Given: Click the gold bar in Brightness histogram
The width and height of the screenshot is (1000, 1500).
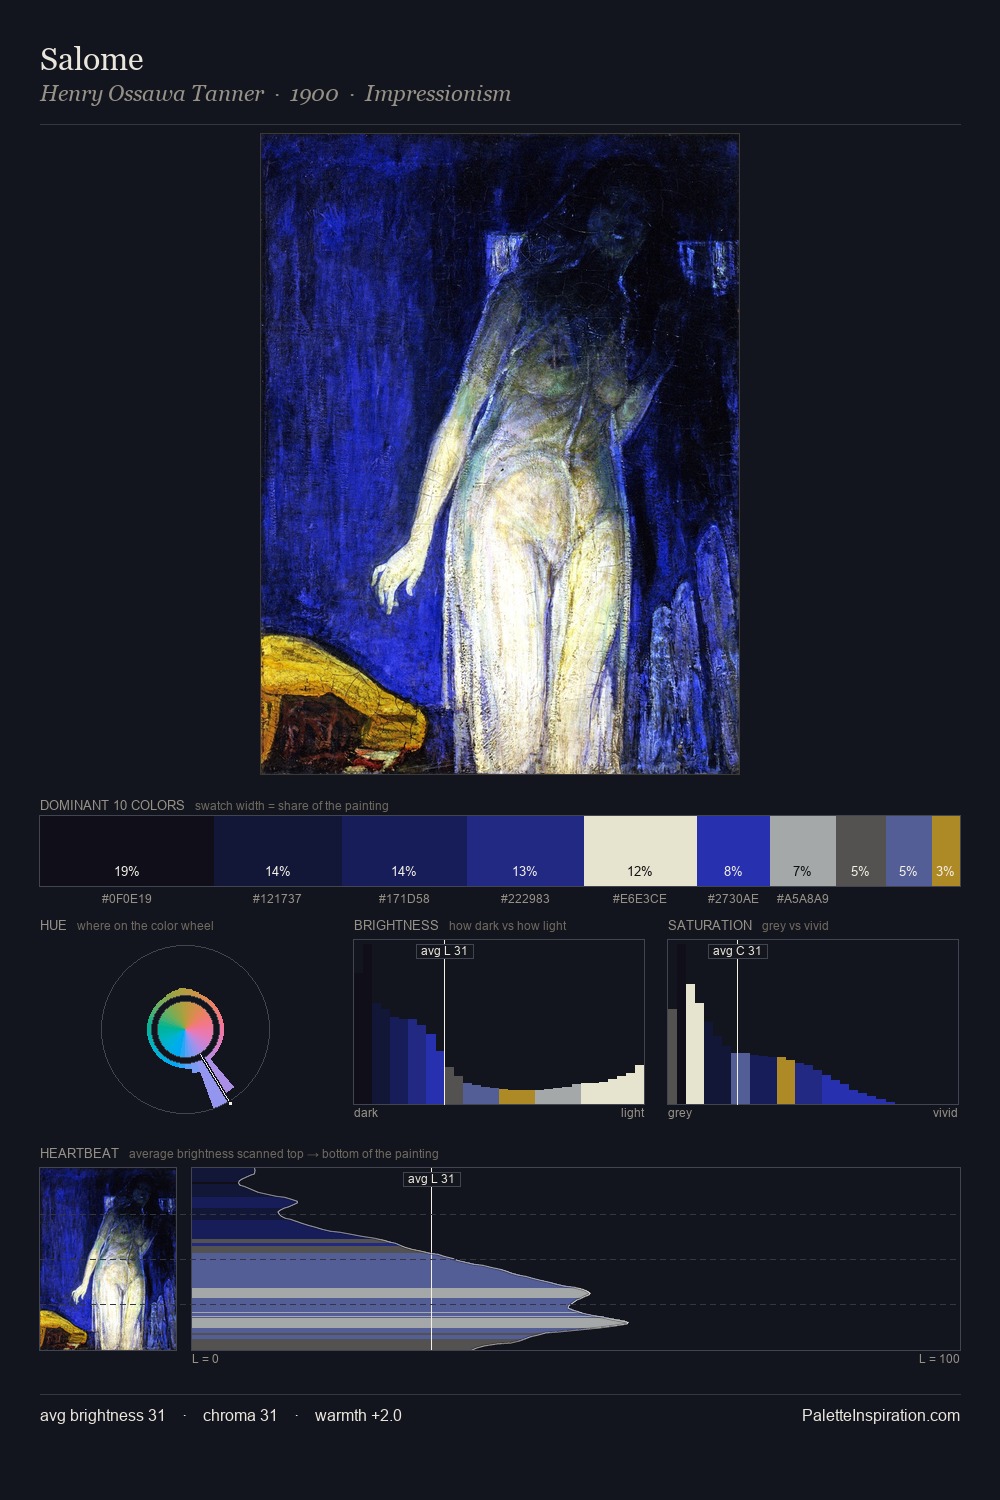Looking at the screenshot, I should tap(517, 1097).
